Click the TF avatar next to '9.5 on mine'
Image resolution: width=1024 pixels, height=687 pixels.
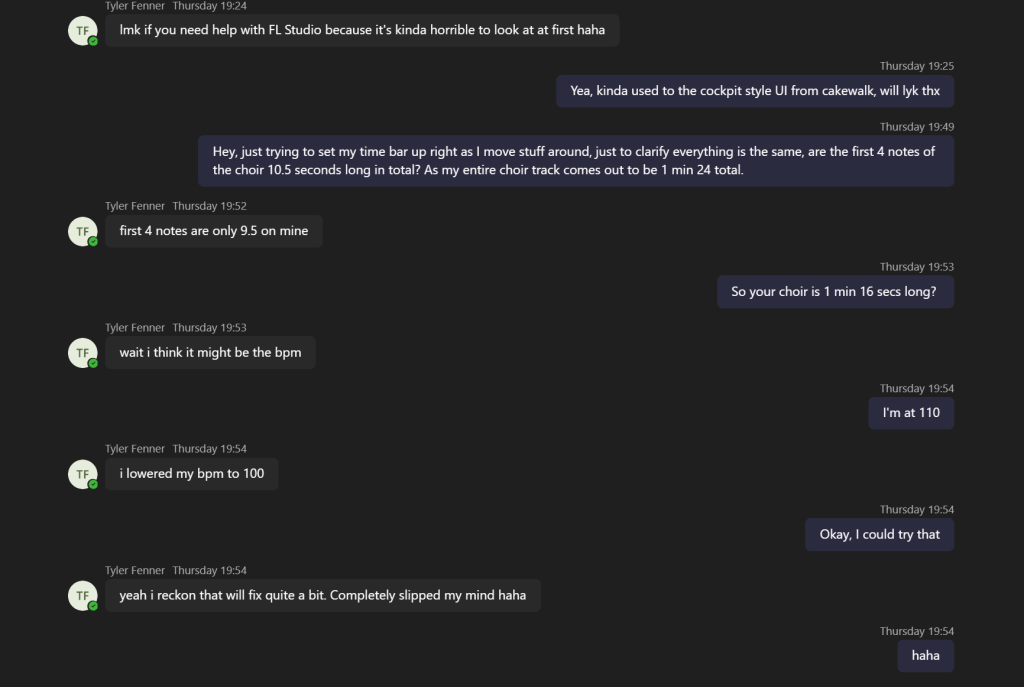coord(82,231)
